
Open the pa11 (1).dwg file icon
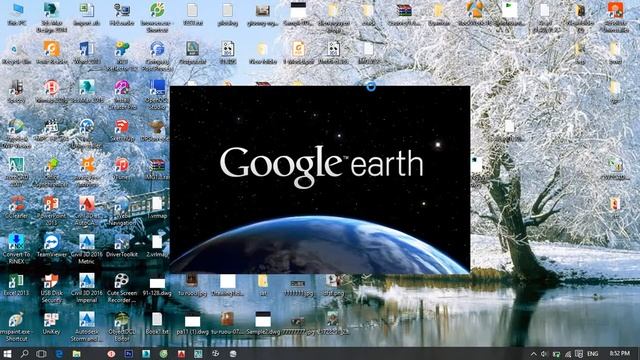coord(192,325)
